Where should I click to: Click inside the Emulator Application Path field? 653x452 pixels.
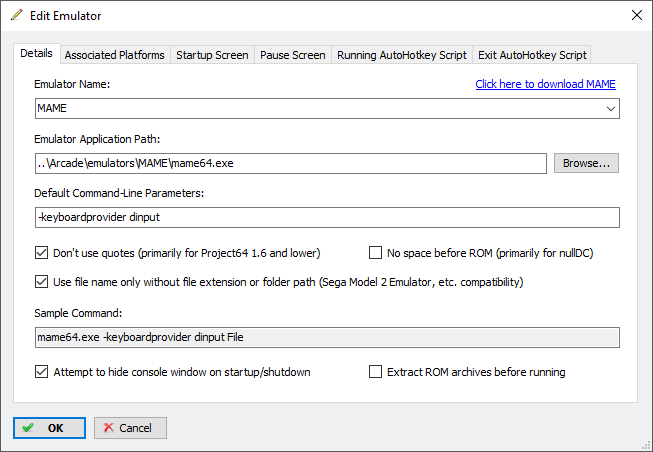click(291, 163)
